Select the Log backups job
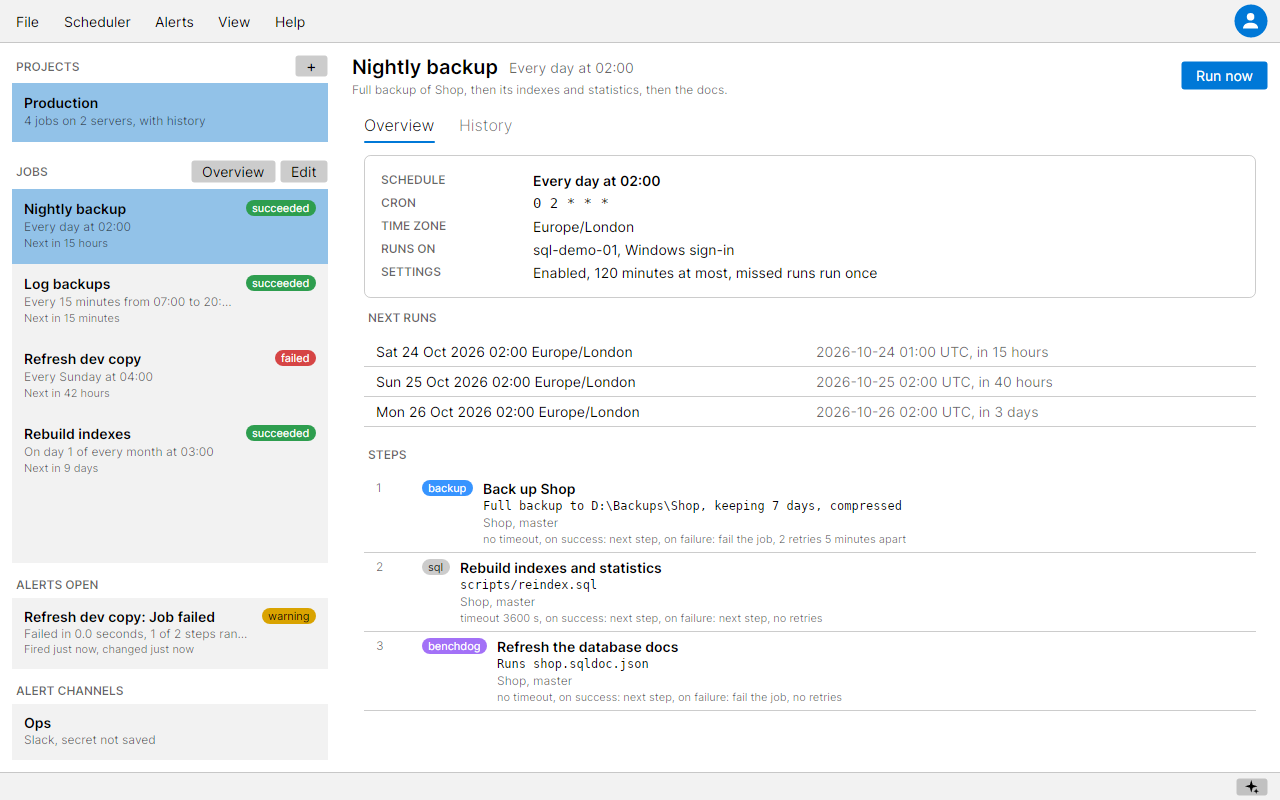Screen dimensions: 1280x800 coord(170,301)
